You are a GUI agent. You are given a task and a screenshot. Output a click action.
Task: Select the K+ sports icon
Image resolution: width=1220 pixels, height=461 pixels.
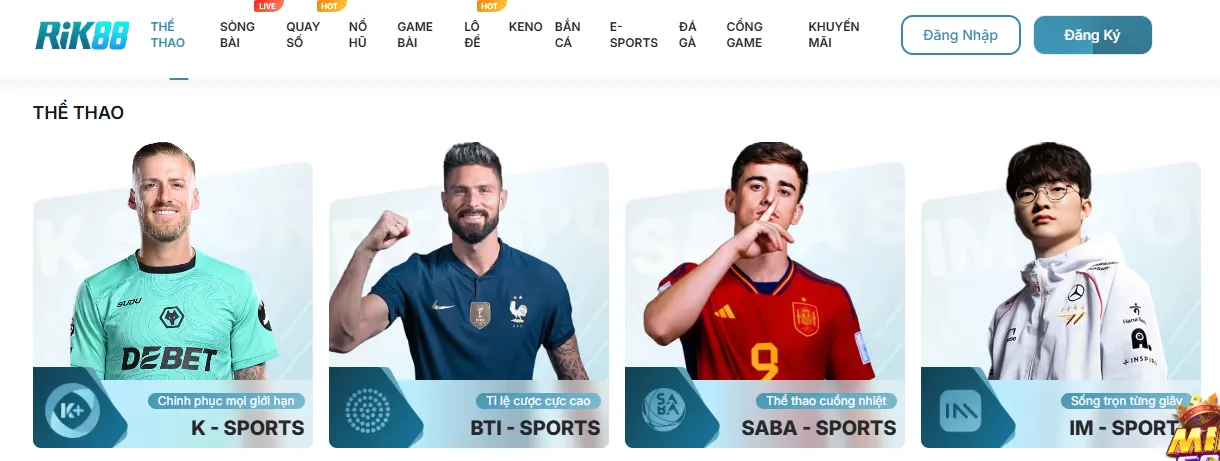click(72, 410)
